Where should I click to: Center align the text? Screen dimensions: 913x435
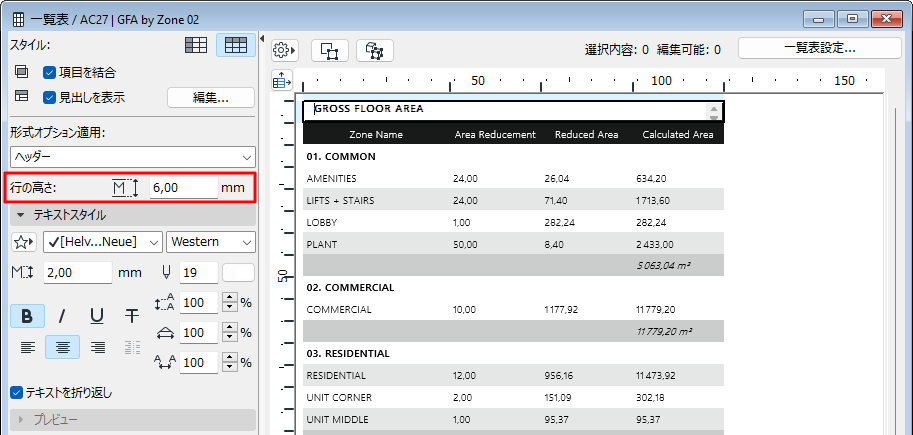pos(62,347)
